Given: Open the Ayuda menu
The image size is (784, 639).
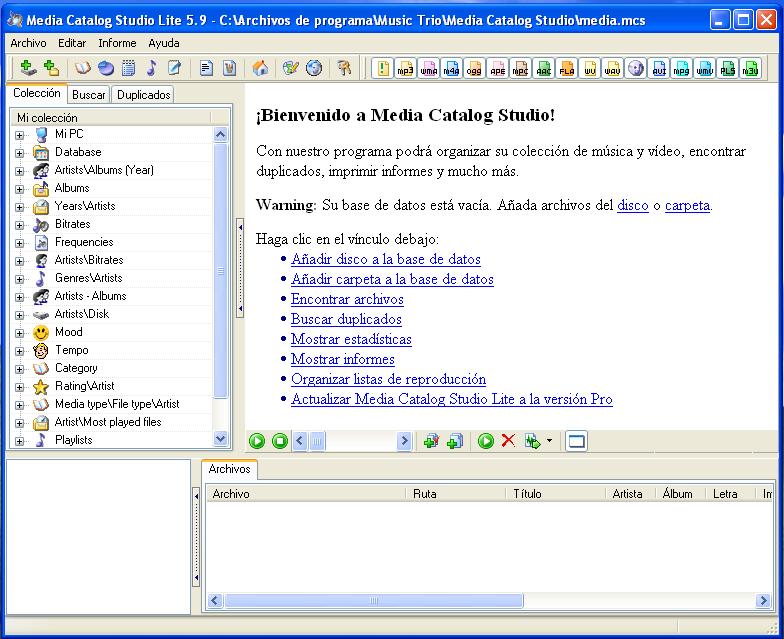Looking at the screenshot, I should tap(164, 43).
